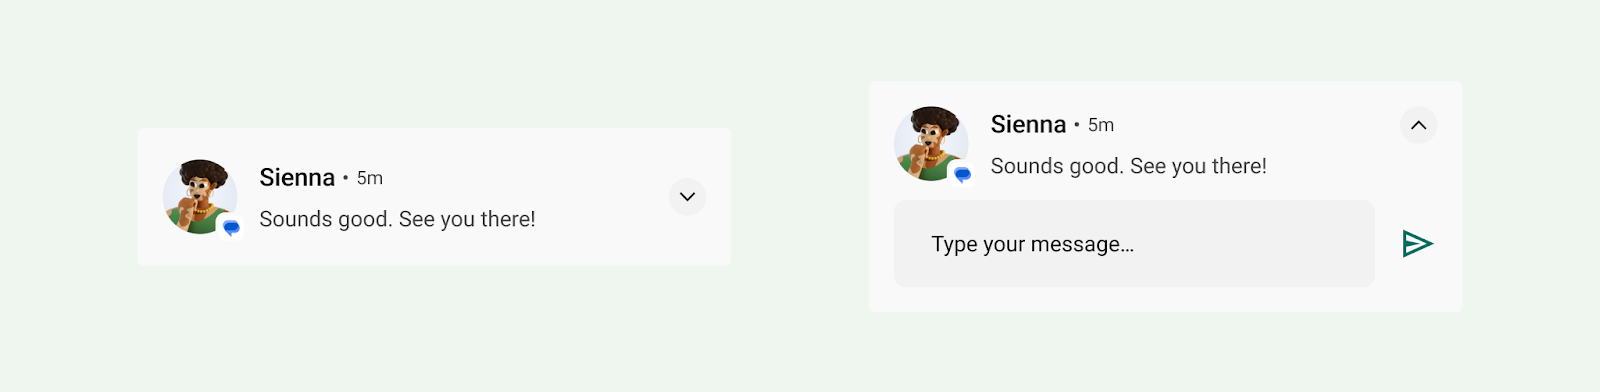The image size is (1600, 392).
Task: Select the 'Sienna' name in expanded notification
Action: 1028,124
